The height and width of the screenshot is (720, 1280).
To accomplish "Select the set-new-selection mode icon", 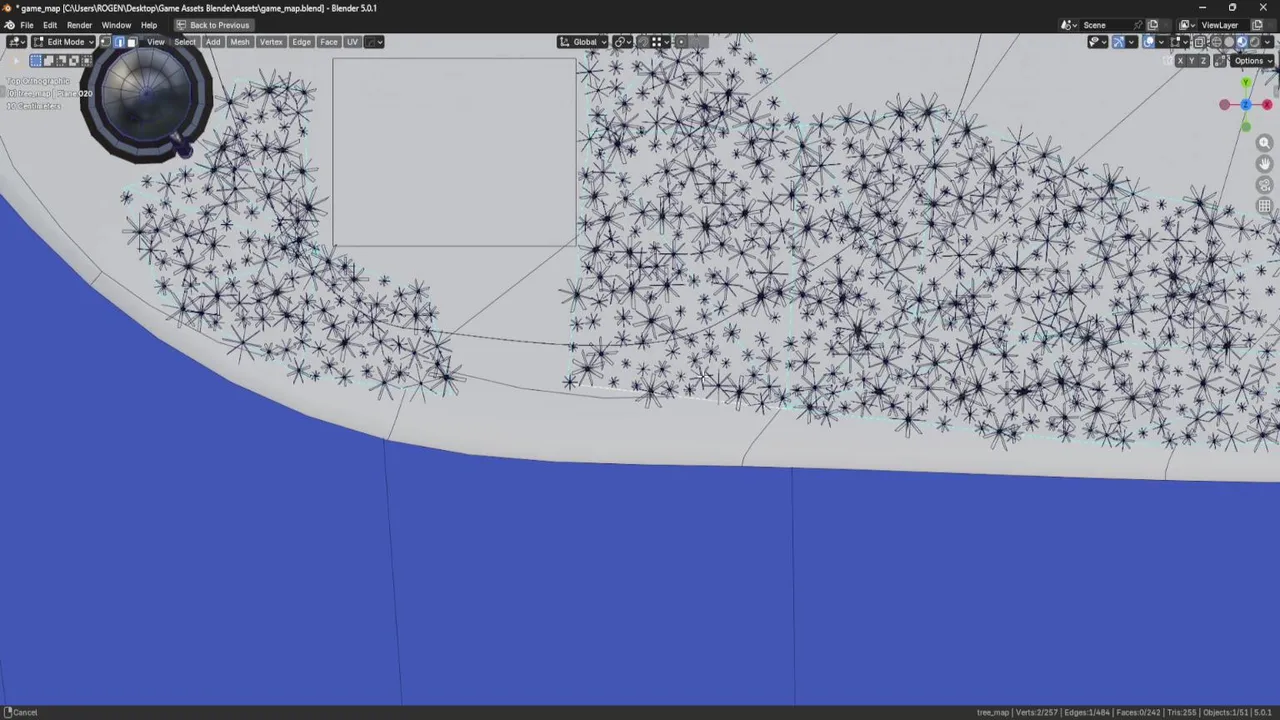I will (x=36, y=61).
